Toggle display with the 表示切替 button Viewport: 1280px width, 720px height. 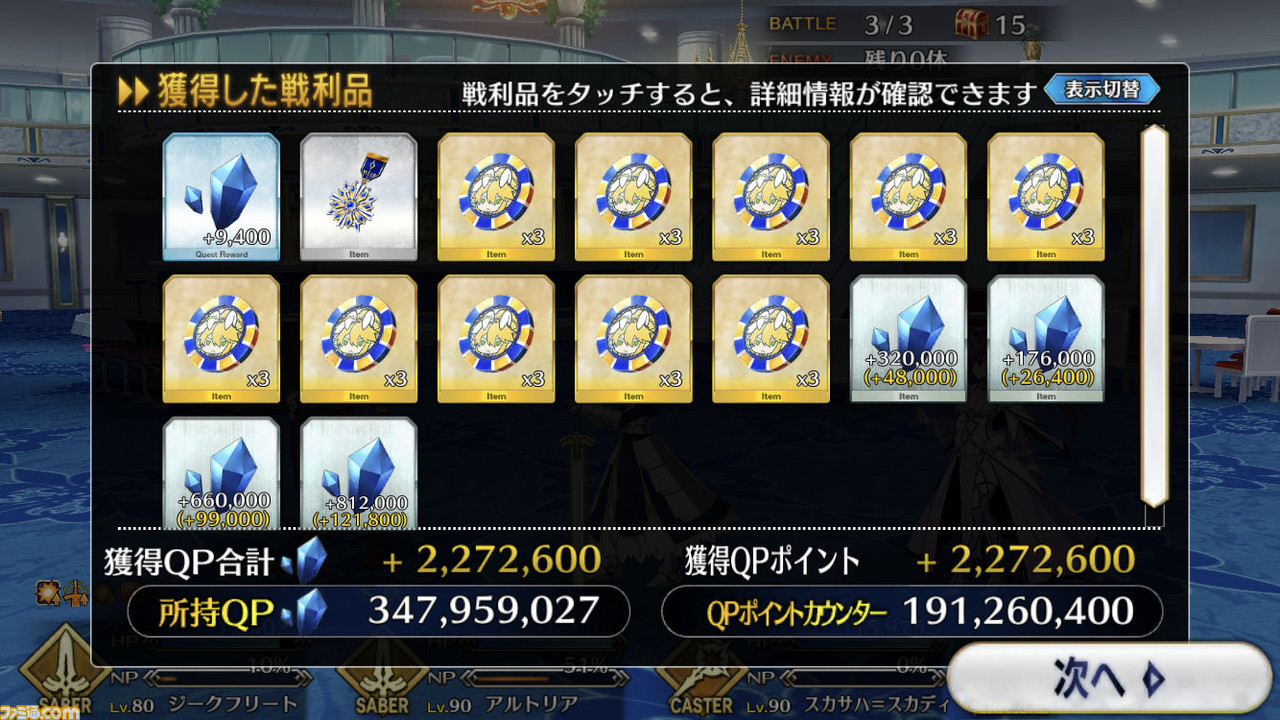point(1102,89)
